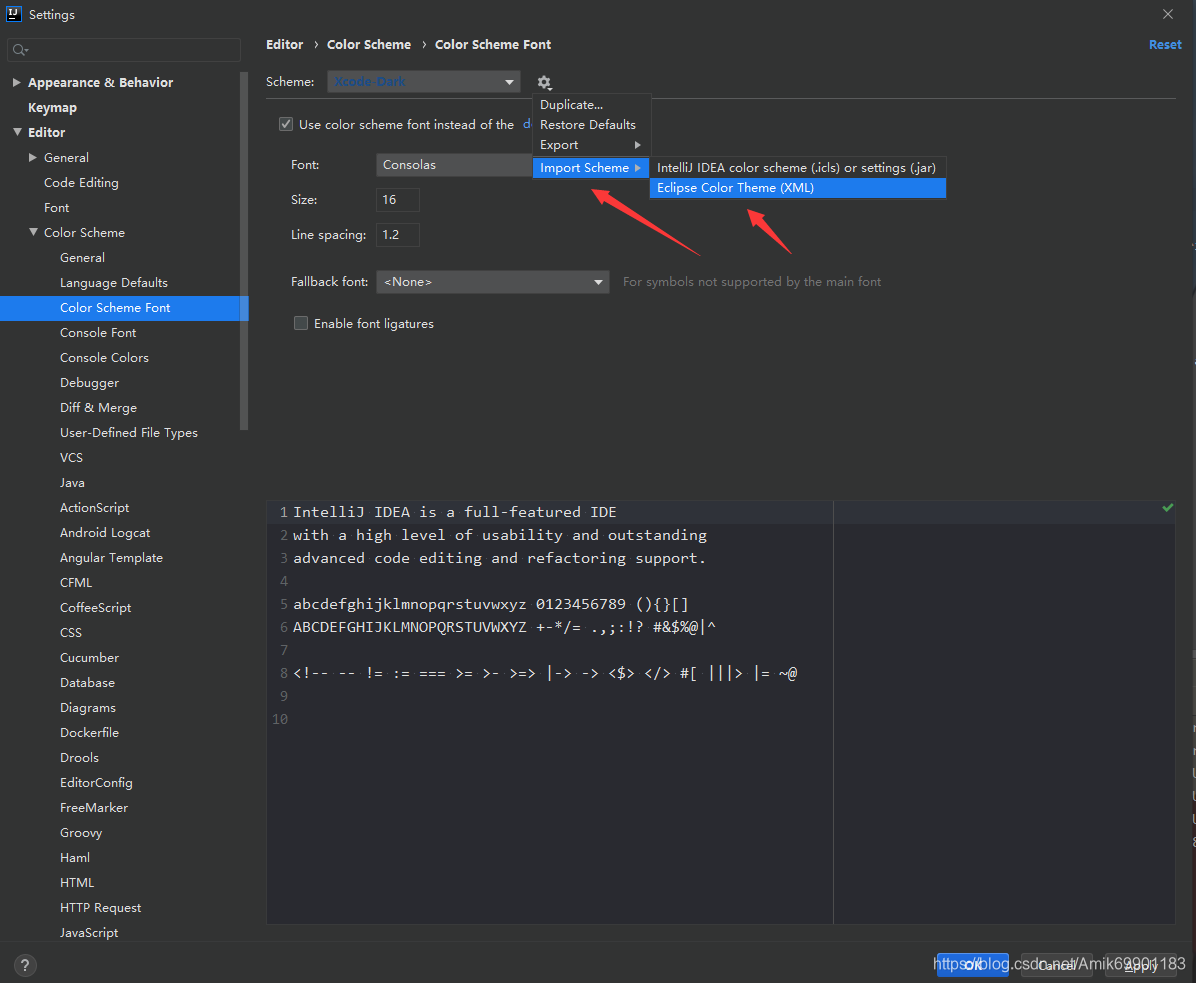Open the Export submenu arrow
The width and height of the screenshot is (1196, 983).
point(638,145)
